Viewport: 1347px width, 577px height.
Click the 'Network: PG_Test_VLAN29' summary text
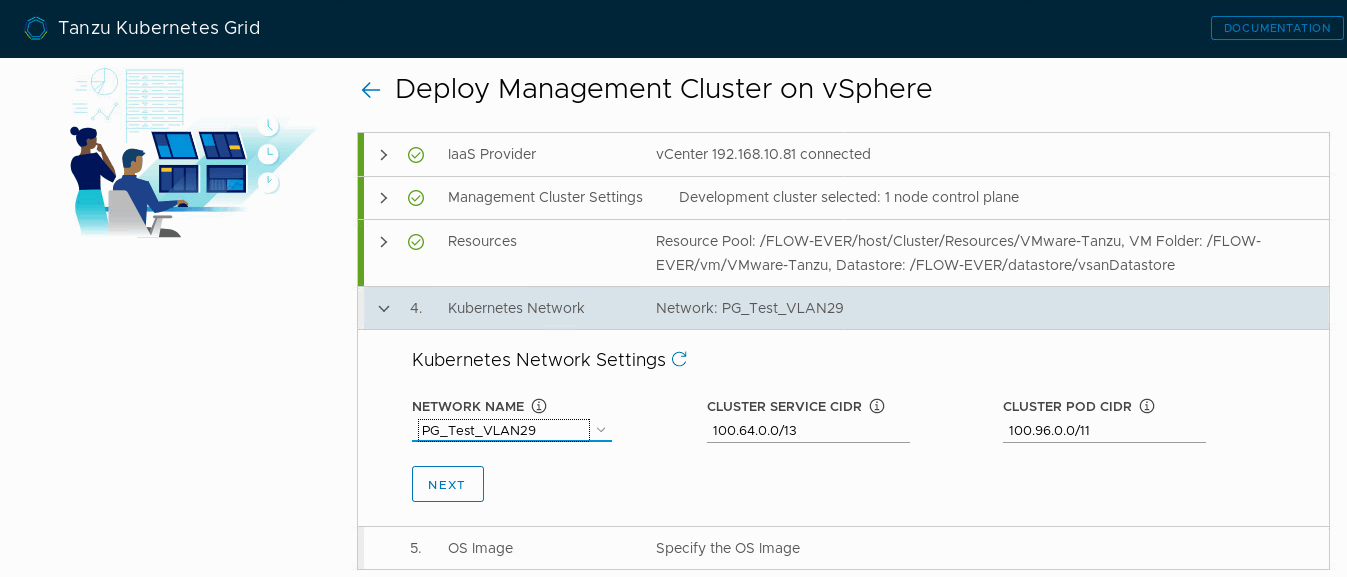pos(750,308)
